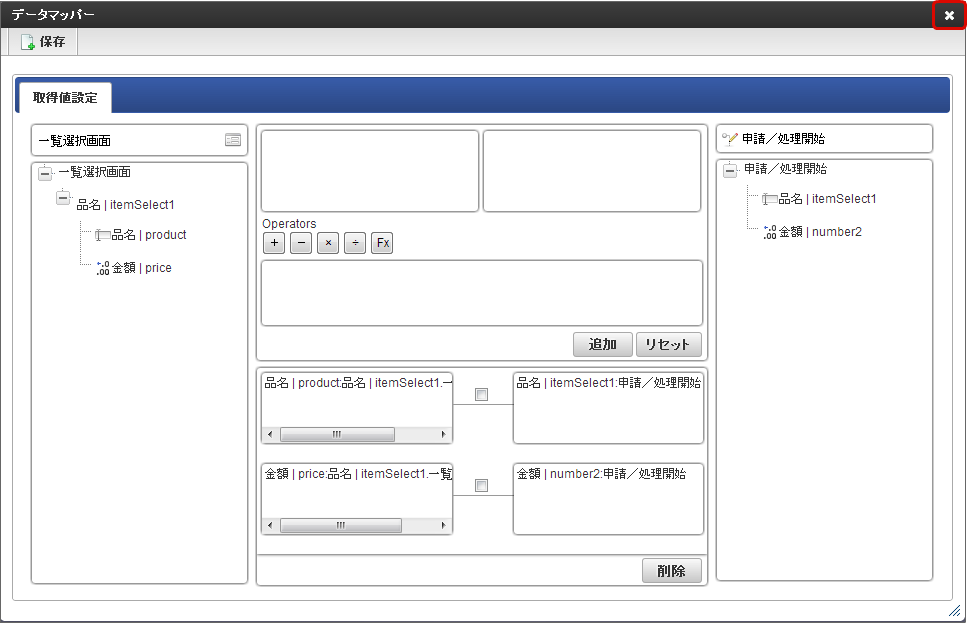This screenshot has width=967, height=623.
Task: Click left scroll arrow in product mapping box
Action: 270,434
